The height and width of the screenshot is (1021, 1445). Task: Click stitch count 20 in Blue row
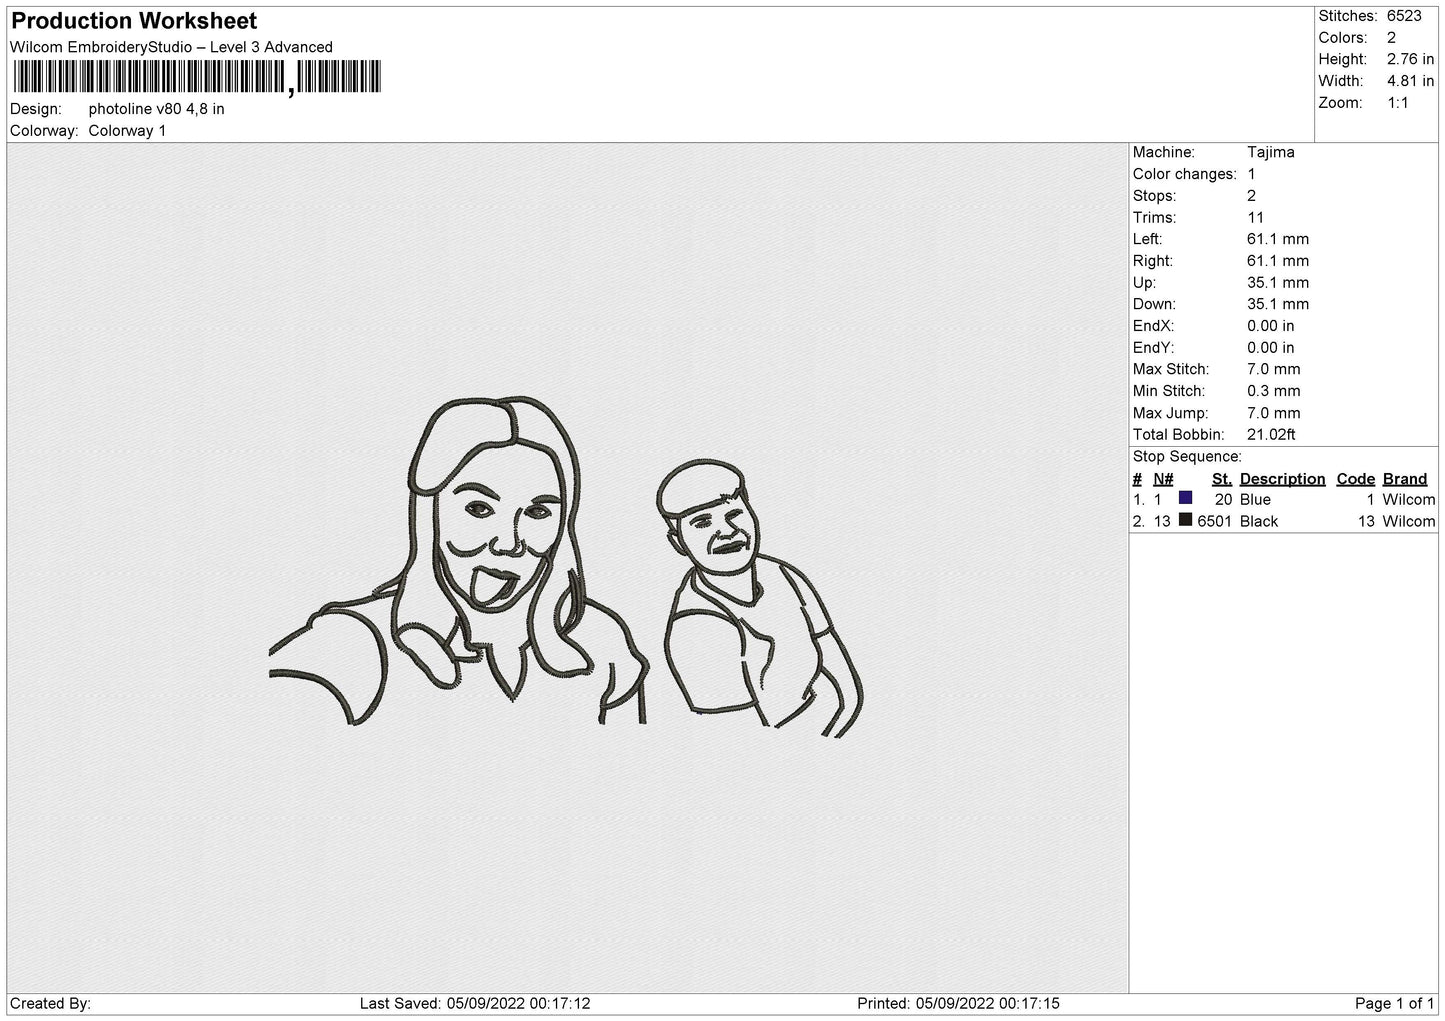(1223, 500)
